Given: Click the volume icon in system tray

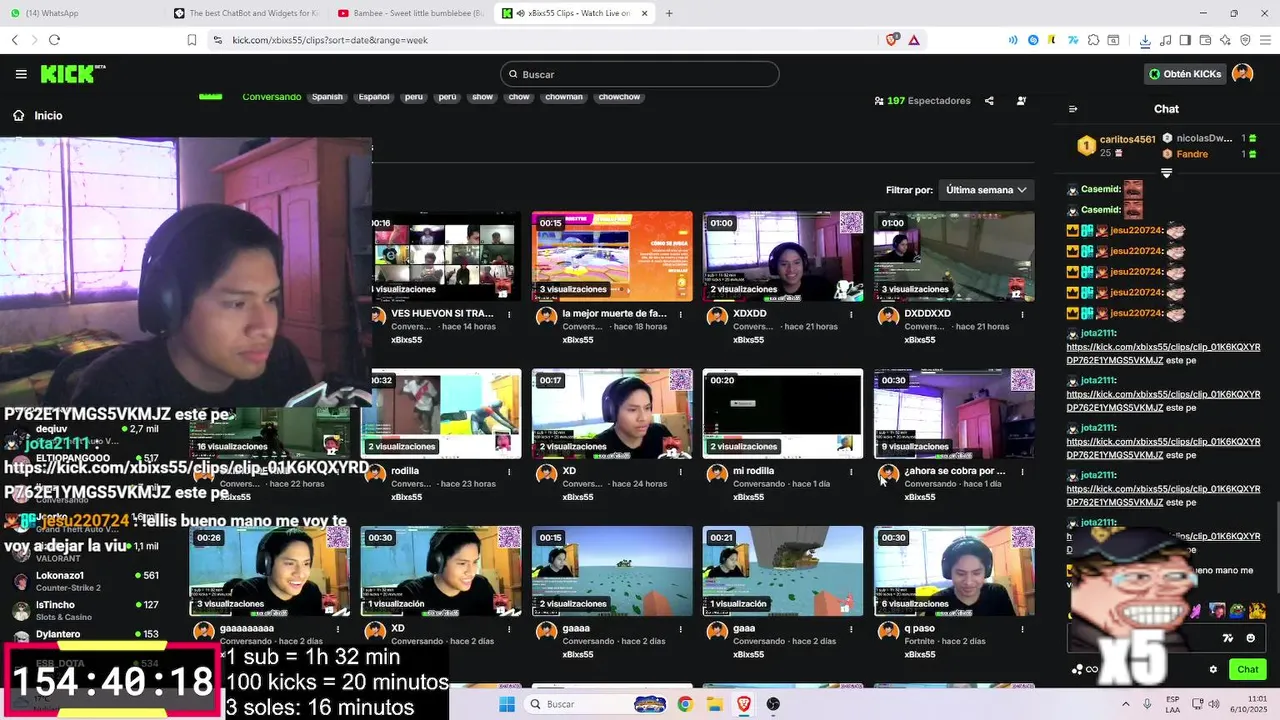Looking at the screenshot, I should [x=1213, y=704].
